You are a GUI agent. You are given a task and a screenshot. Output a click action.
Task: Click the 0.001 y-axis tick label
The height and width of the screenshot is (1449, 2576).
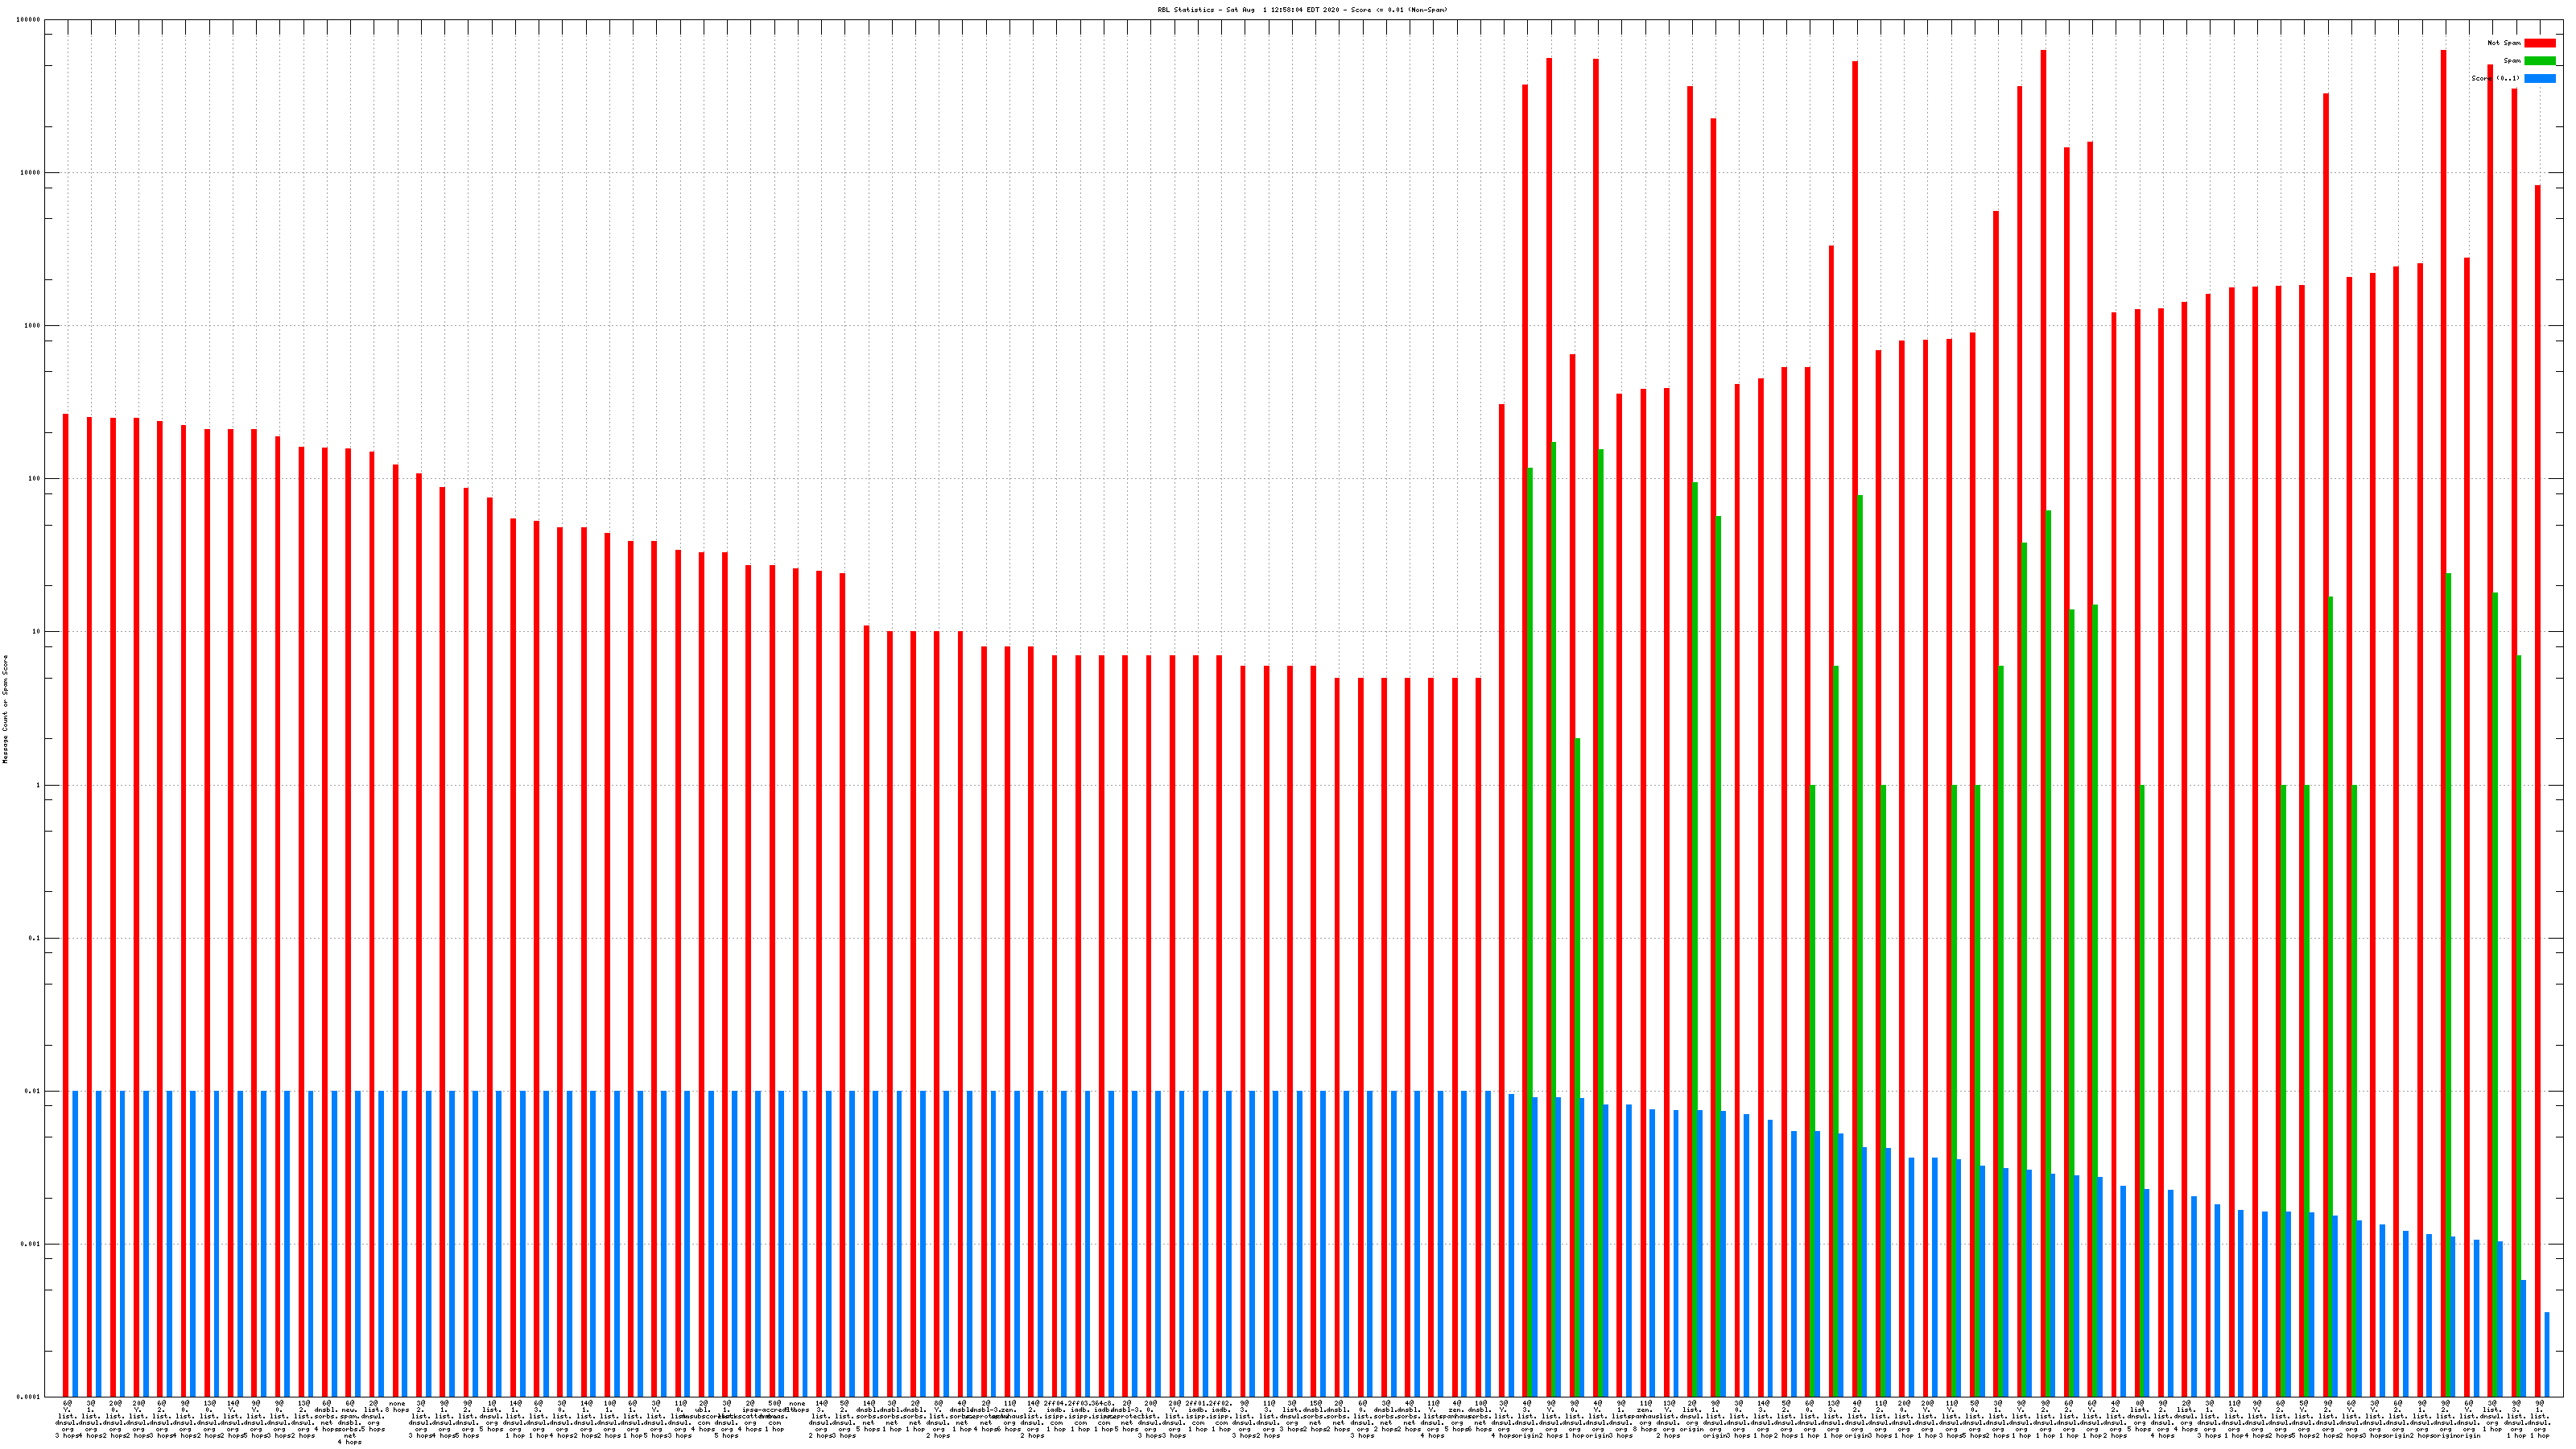(31, 1245)
